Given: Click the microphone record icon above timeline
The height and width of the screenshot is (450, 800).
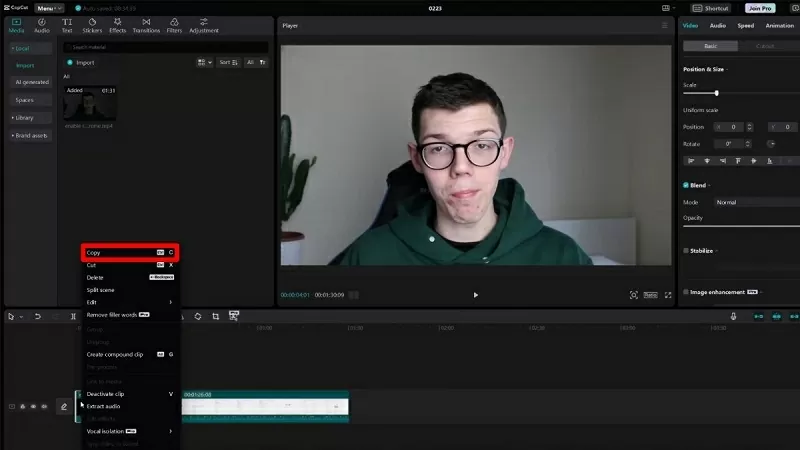Looking at the screenshot, I should point(733,316).
